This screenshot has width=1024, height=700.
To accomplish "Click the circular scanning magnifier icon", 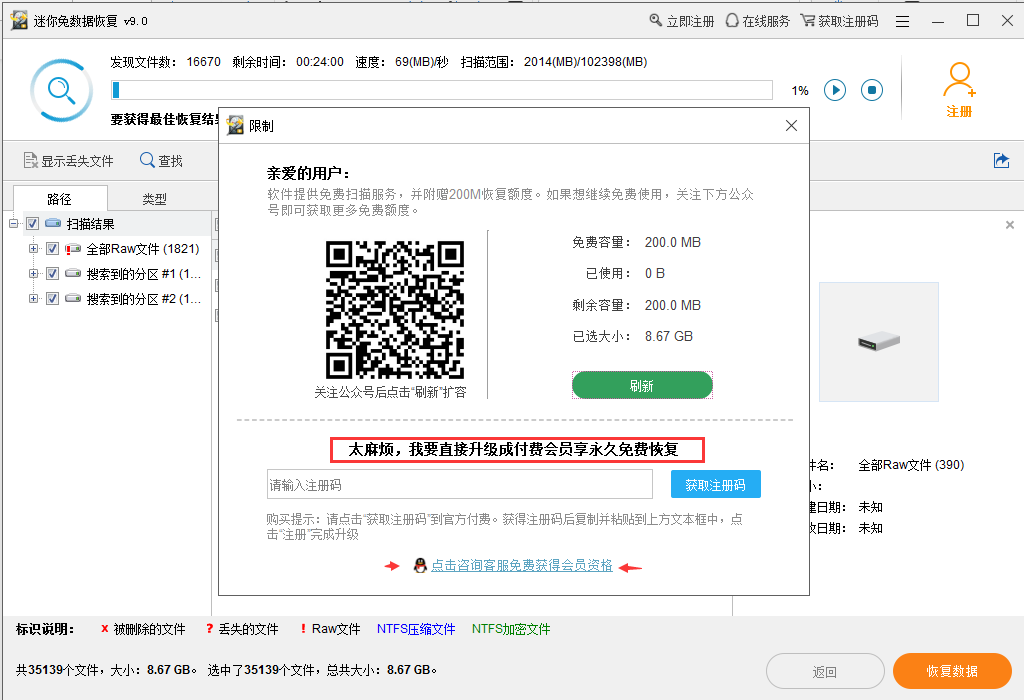I will pos(61,90).
